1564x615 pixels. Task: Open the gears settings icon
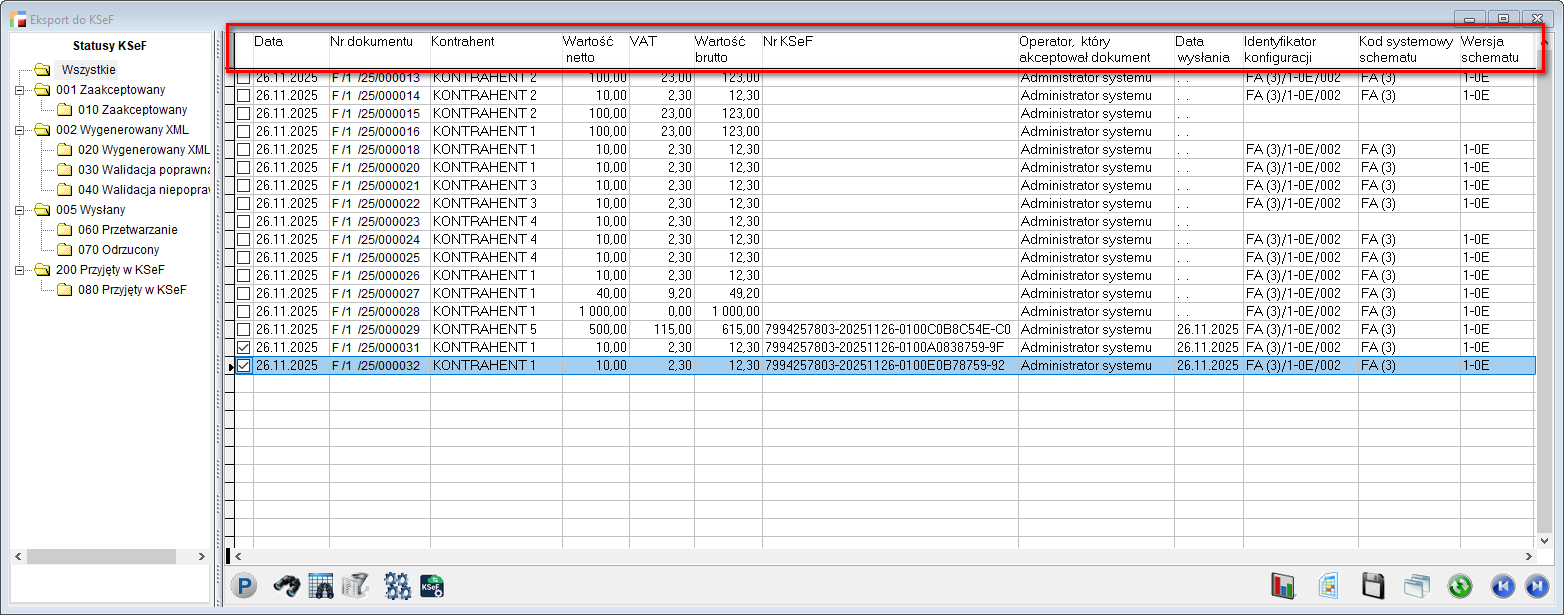coord(397,586)
